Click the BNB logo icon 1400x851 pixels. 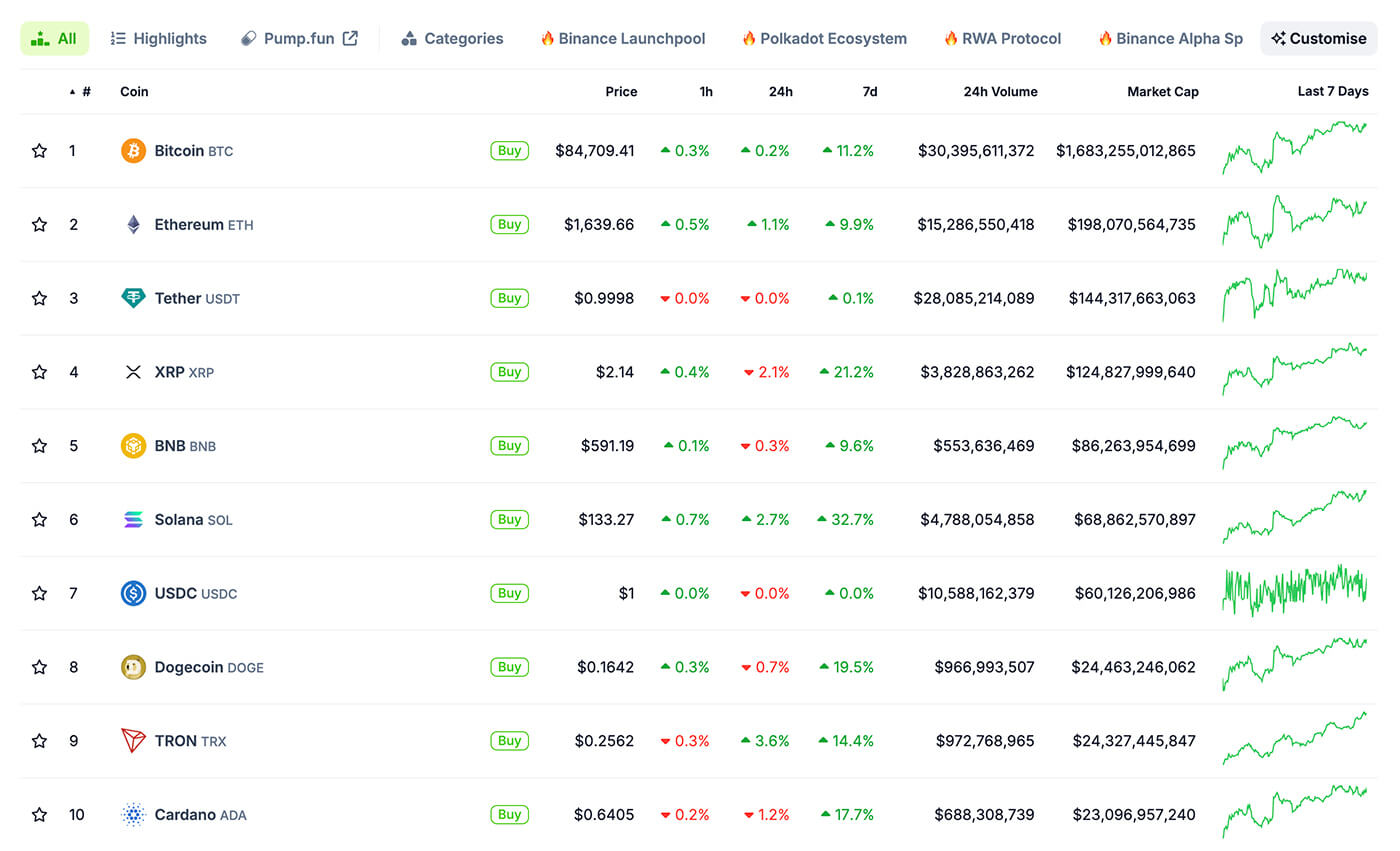(x=133, y=446)
